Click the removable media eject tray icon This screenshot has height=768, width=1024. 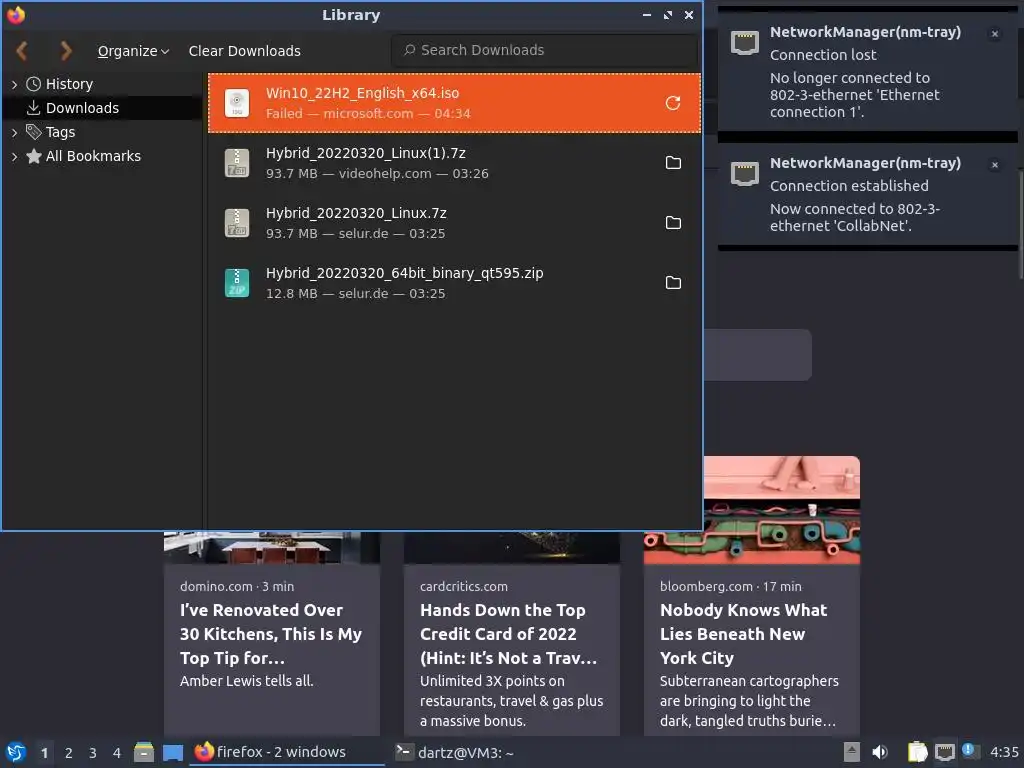851,752
